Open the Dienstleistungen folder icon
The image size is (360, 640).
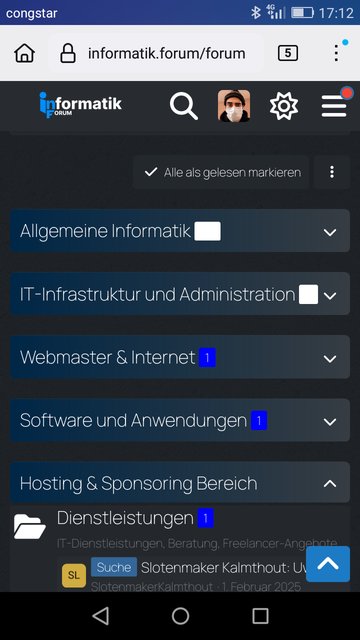[x=29, y=527]
